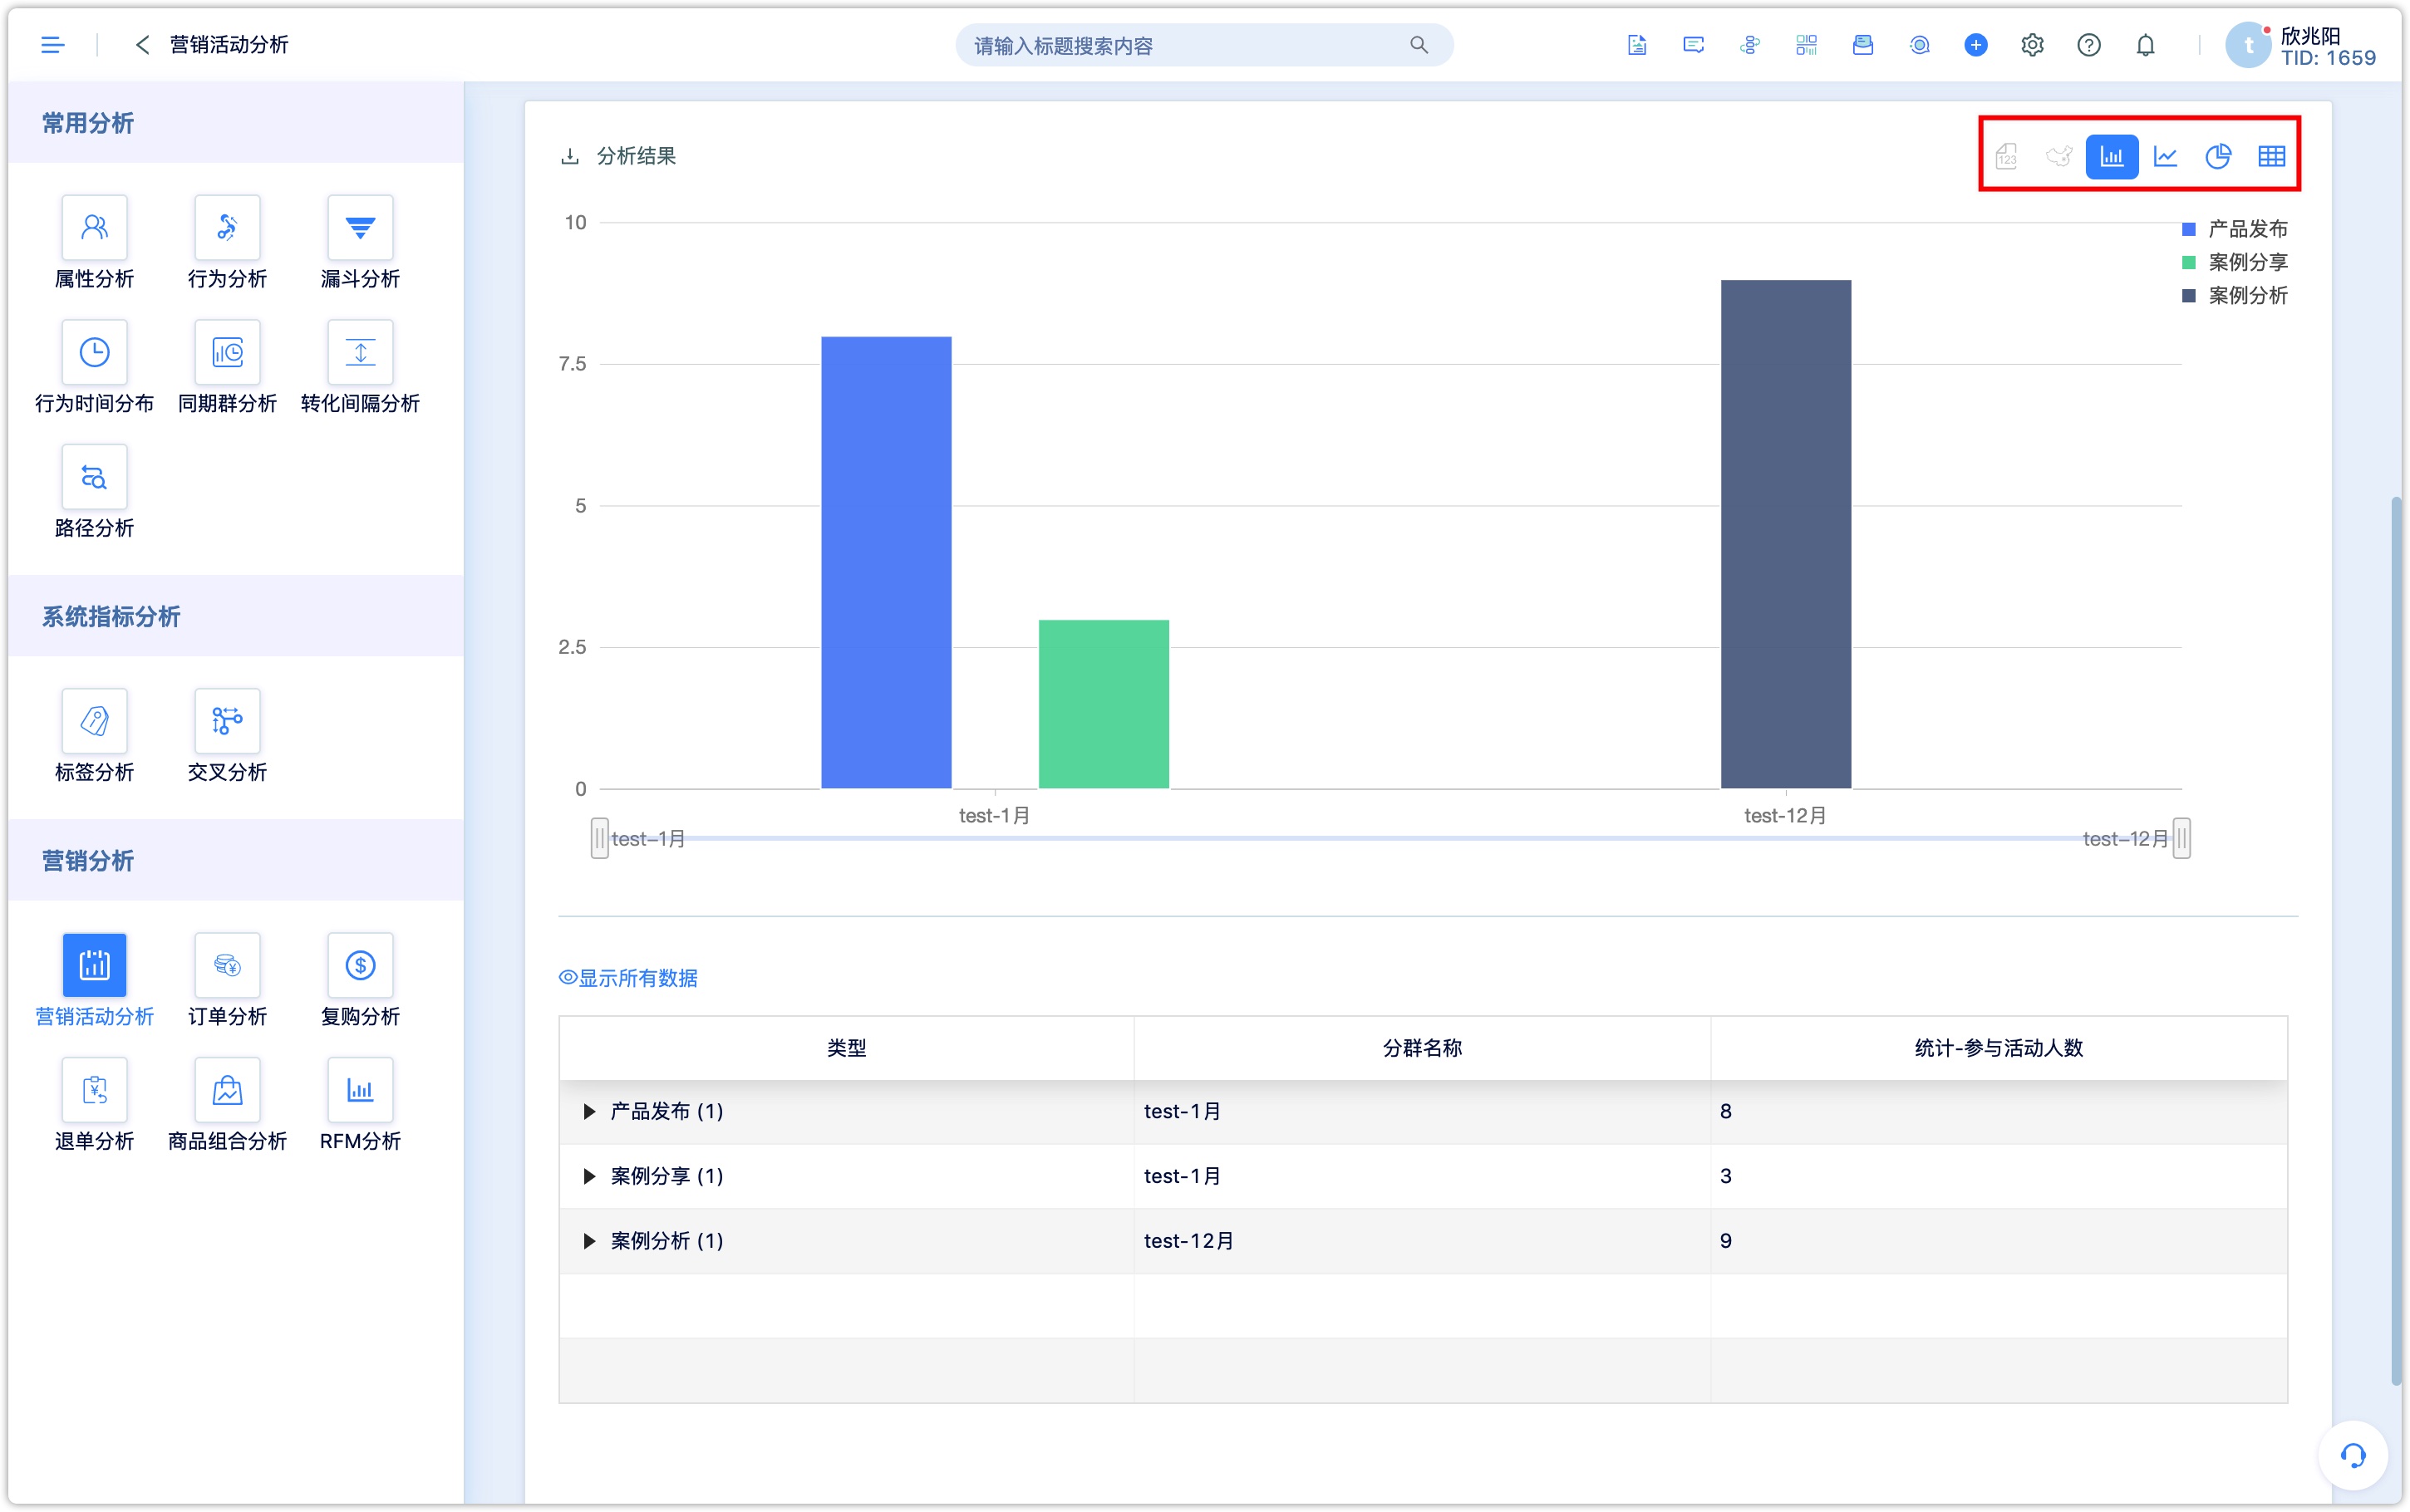
Task: Click the page vertical scrollbar
Action: (x=2395, y=940)
